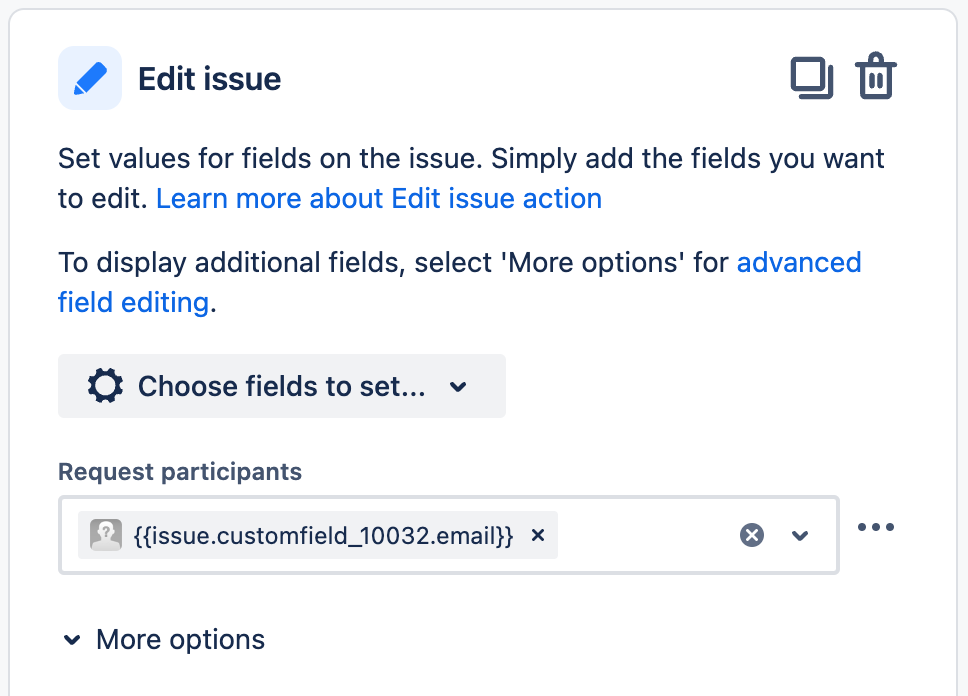Click the Request participants field label
This screenshot has width=968, height=696.
[180, 472]
